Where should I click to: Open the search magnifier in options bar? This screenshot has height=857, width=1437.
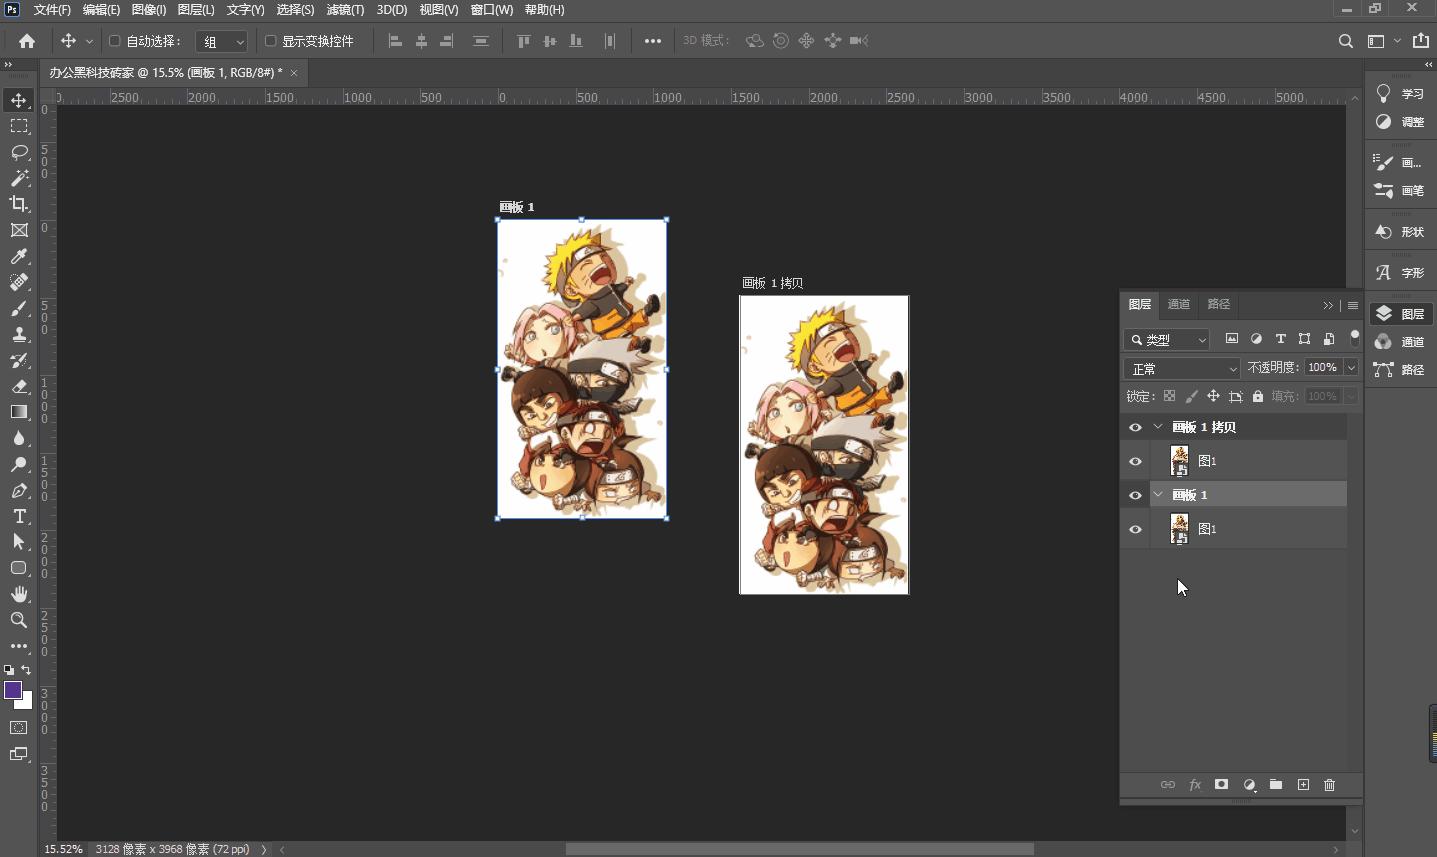click(1346, 41)
